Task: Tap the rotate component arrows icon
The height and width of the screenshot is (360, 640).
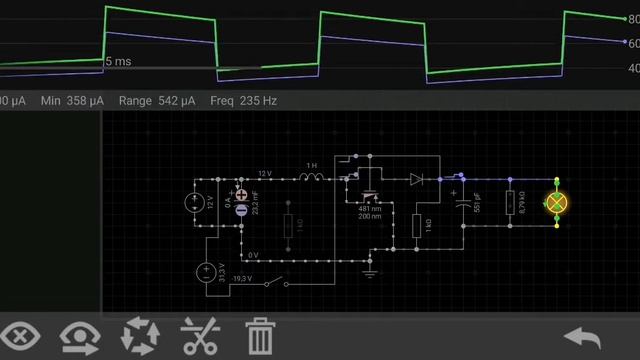Action: click(140, 336)
